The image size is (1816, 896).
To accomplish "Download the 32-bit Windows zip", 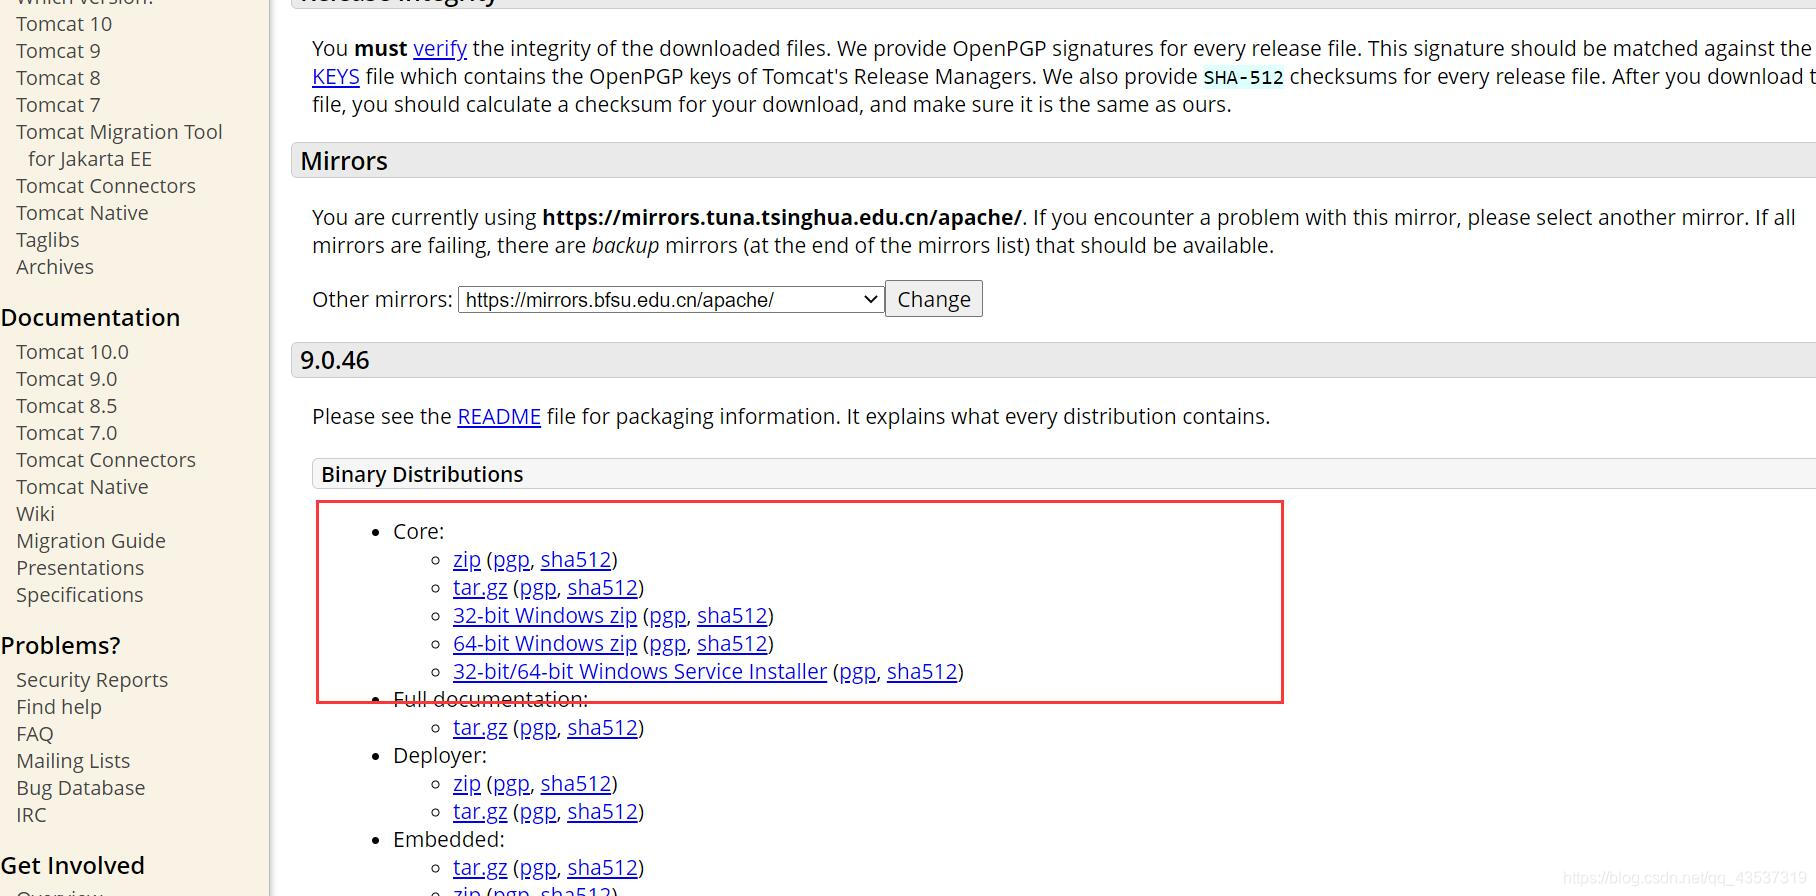I will point(545,616).
